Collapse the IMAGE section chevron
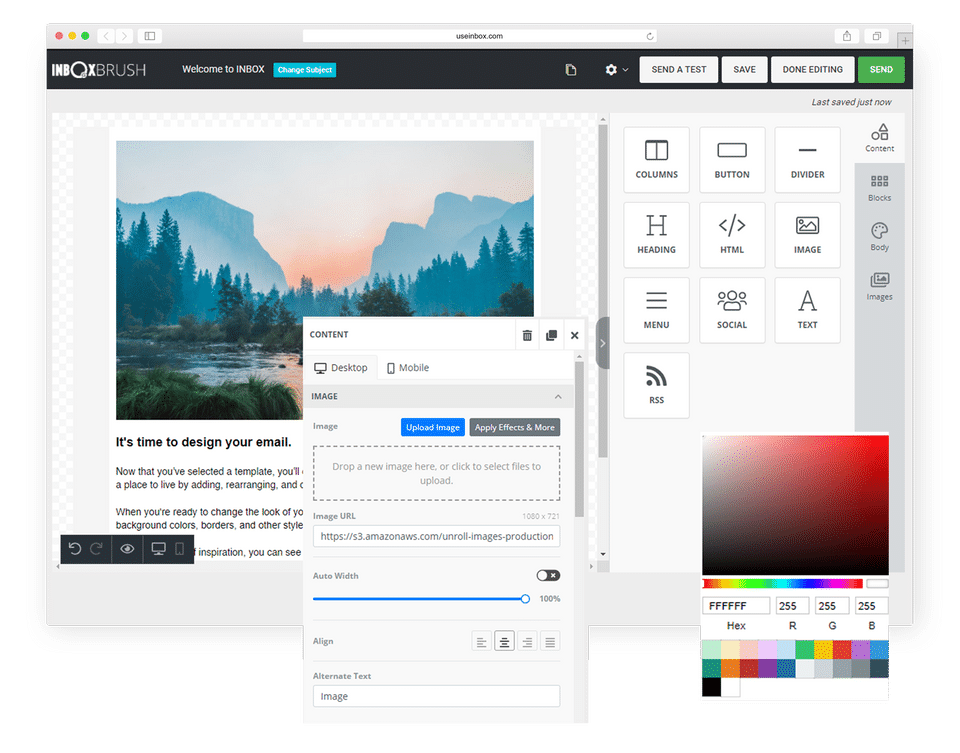This screenshot has width=960, height=753. click(558, 397)
